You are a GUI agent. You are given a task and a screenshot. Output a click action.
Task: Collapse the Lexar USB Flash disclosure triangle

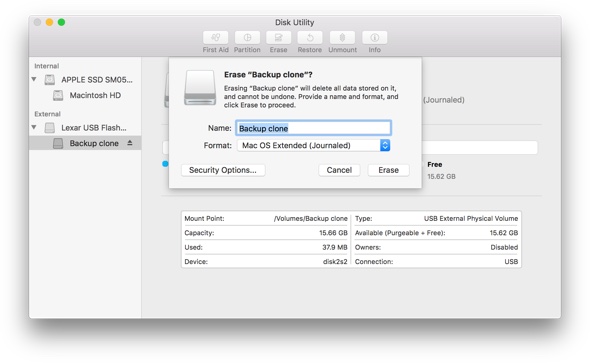tap(34, 128)
